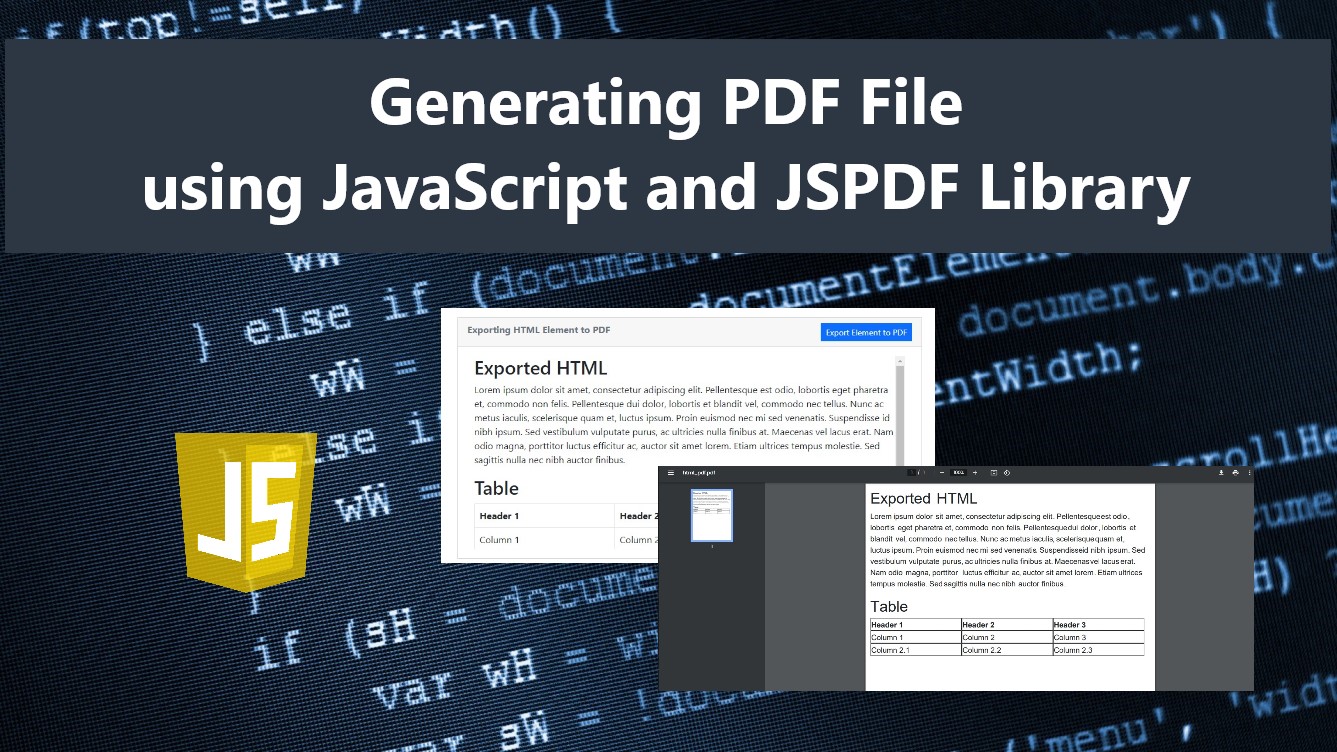Click the 100% zoom level display
1337x752 pixels.
956,472
